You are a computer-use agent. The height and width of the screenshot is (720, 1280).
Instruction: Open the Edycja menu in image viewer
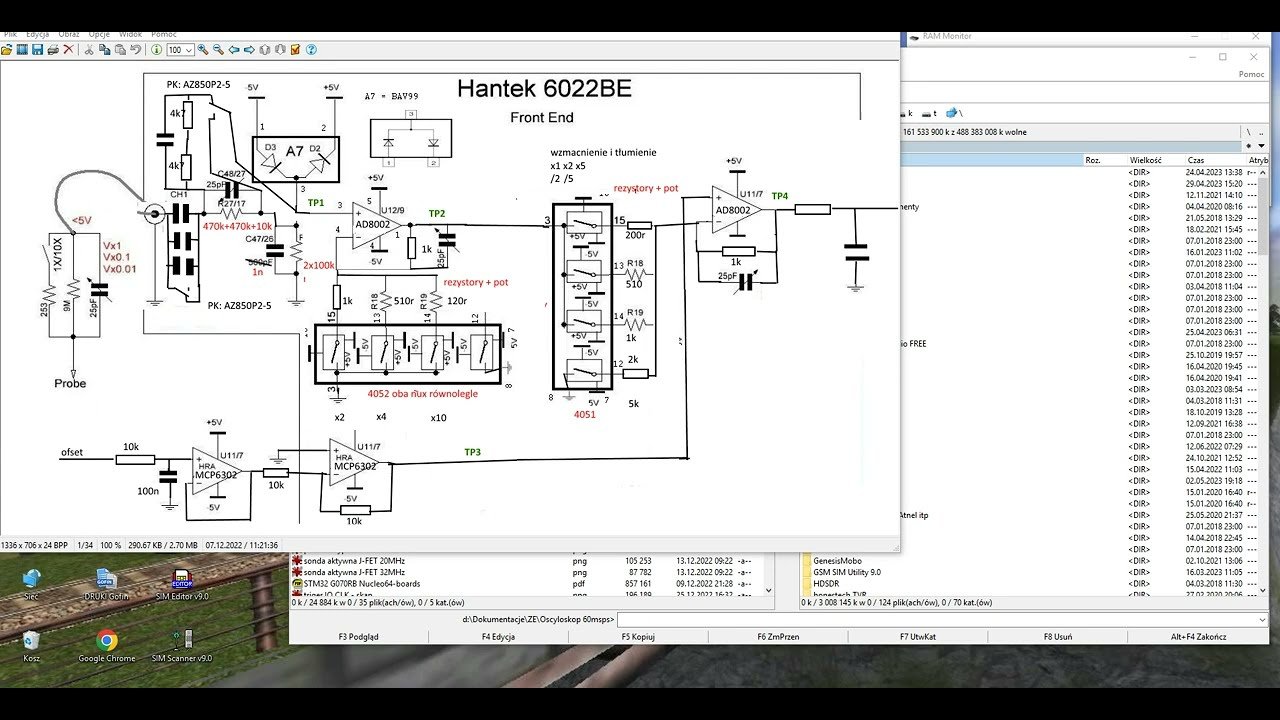(38, 34)
